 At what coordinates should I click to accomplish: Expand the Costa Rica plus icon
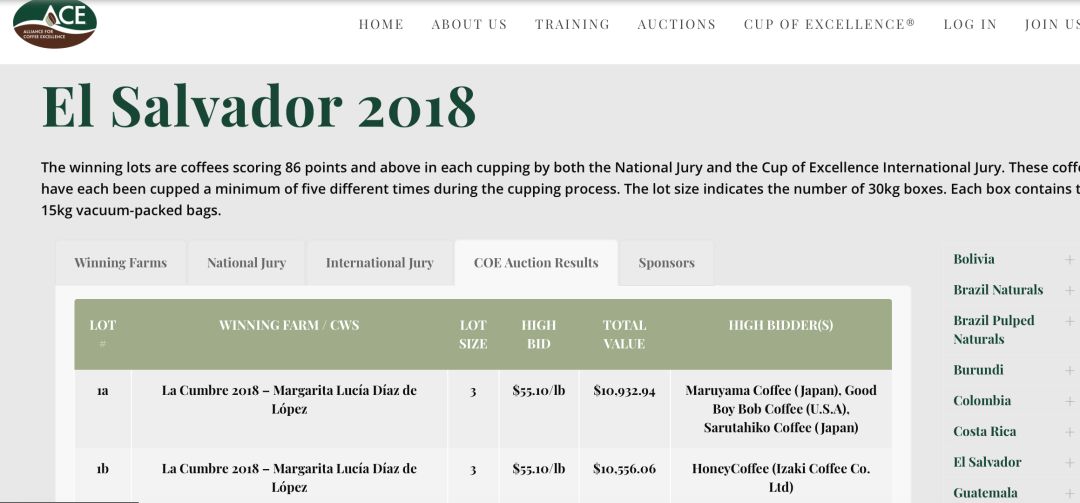click(1069, 432)
